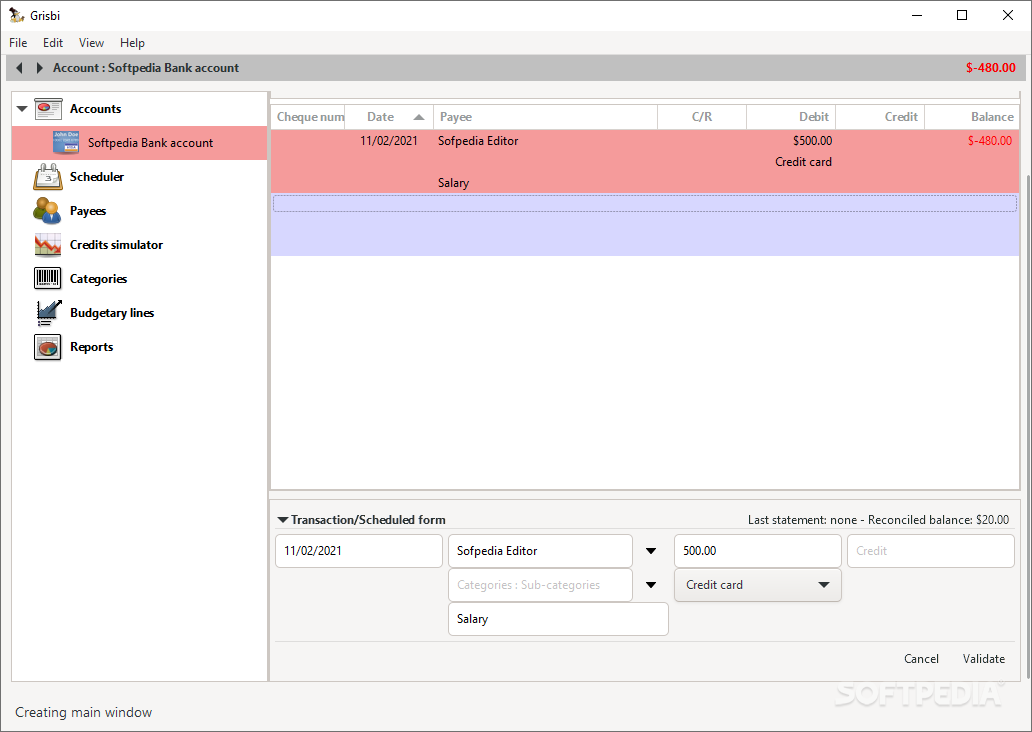
Task: Open the File menu
Action: click(x=18, y=43)
